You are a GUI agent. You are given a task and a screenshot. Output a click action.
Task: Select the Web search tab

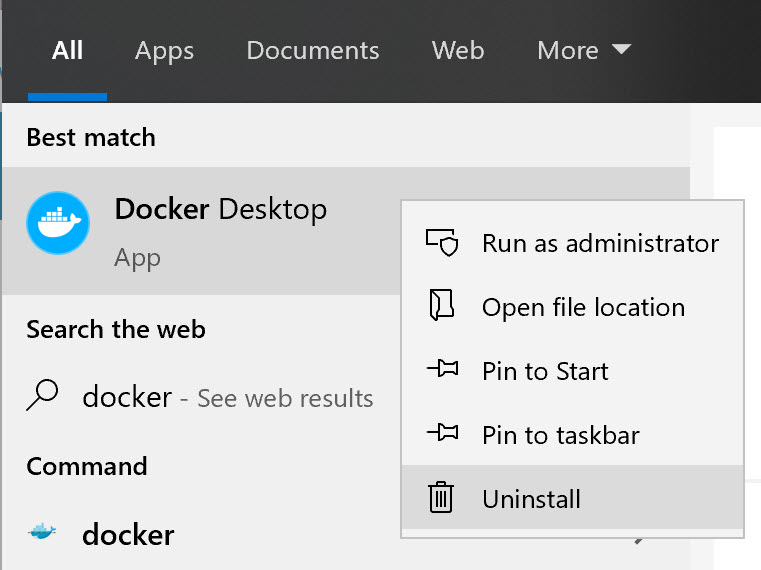(x=458, y=50)
